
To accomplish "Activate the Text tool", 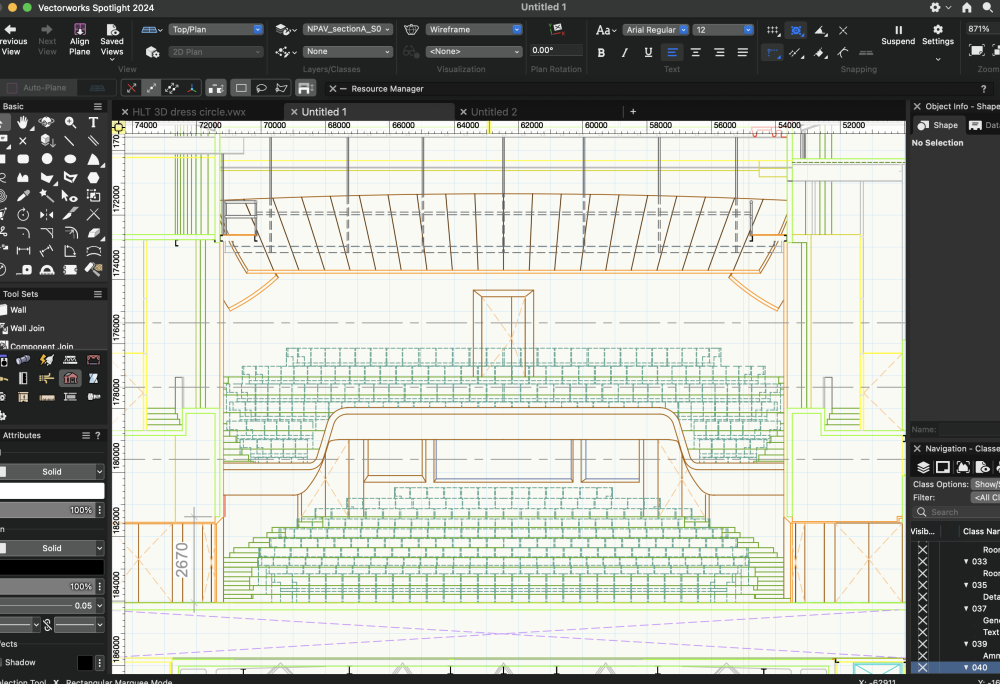I will click(93, 122).
